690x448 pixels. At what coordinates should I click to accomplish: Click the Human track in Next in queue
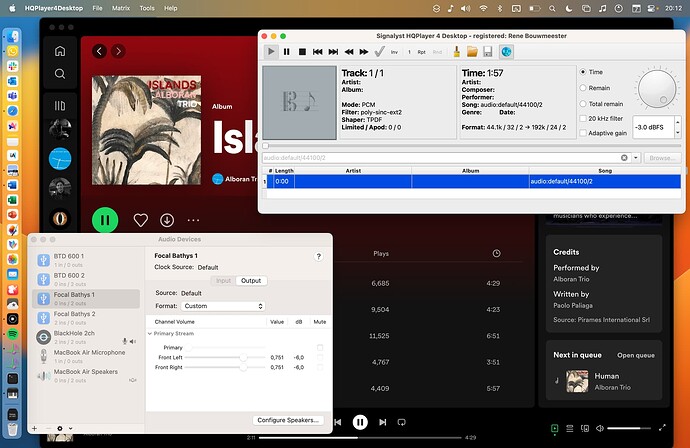(604, 381)
